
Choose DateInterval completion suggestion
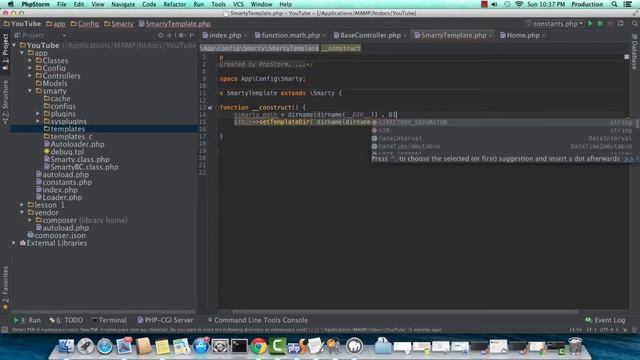[502, 138]
